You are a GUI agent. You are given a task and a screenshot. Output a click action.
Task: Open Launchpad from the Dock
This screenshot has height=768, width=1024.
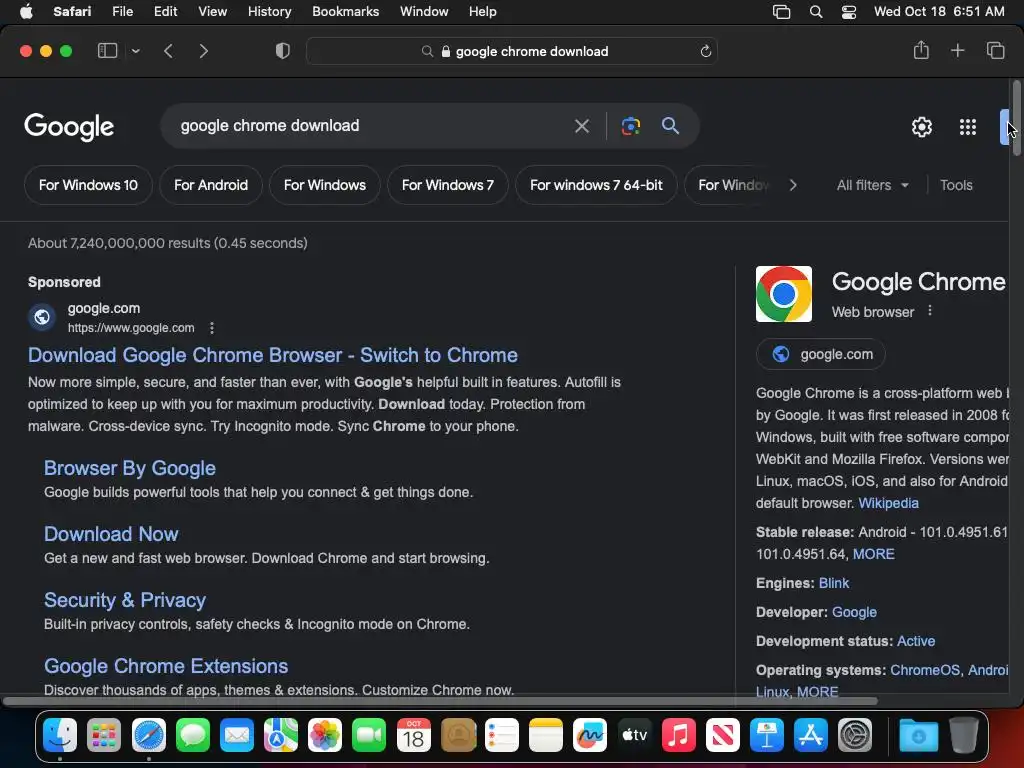coord(104,736)
